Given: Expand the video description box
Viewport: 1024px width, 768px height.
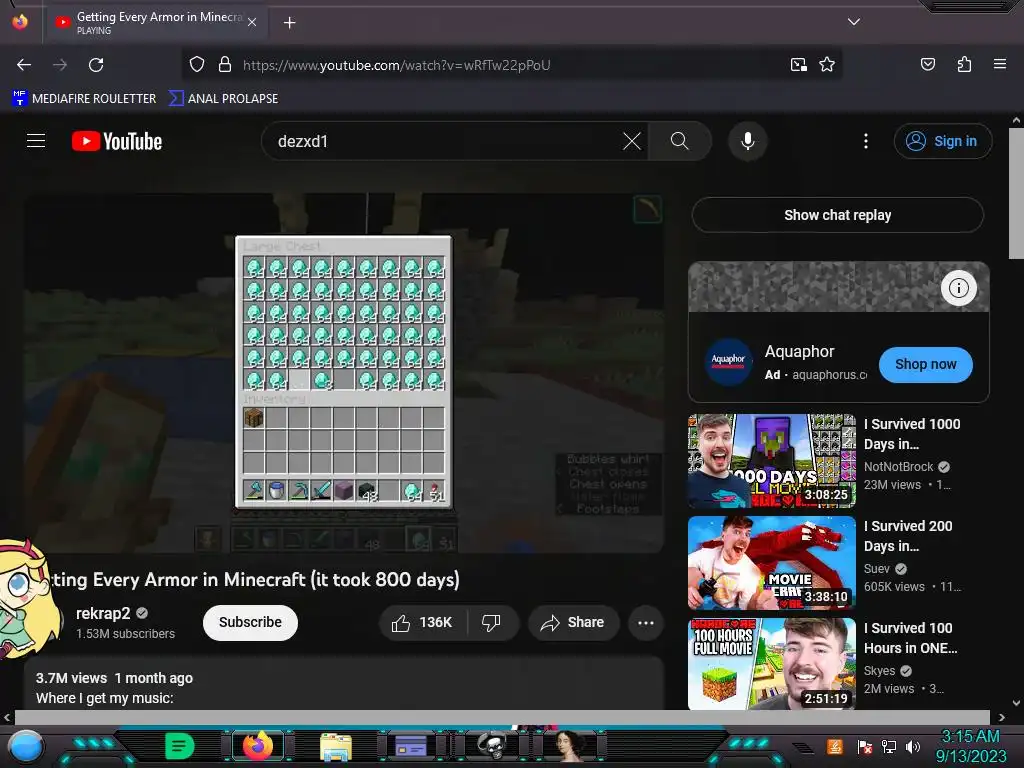Looking at the screenshot, I should pos(344,684).
